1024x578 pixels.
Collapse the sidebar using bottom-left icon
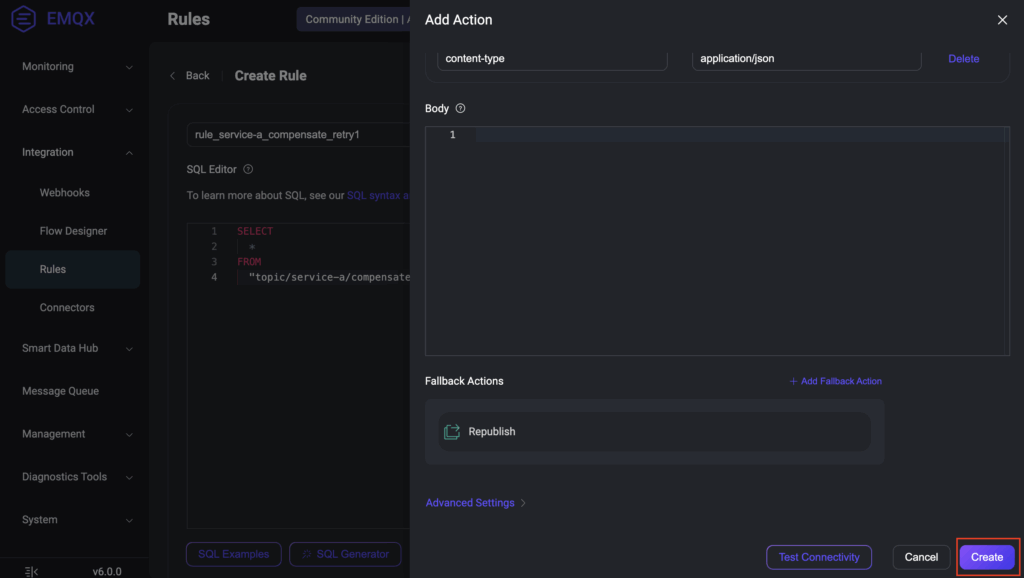[31, 572]
